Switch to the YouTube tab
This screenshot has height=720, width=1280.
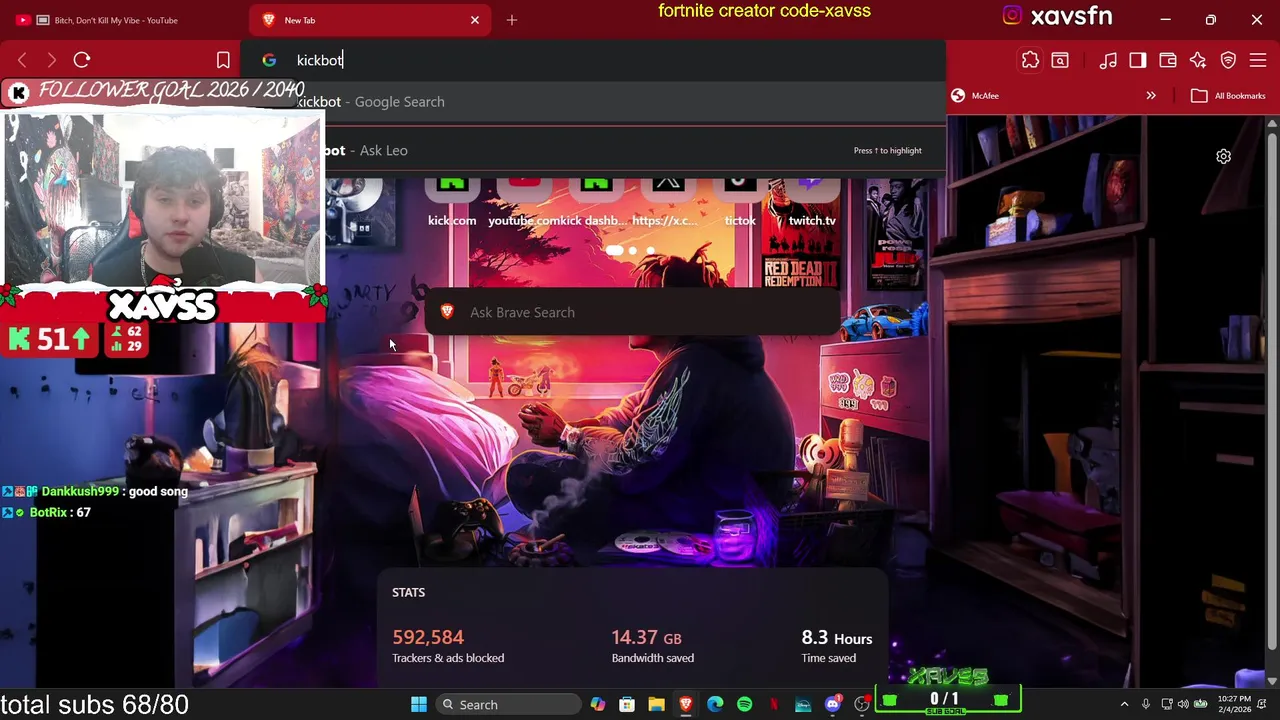[x=120, y=20]
